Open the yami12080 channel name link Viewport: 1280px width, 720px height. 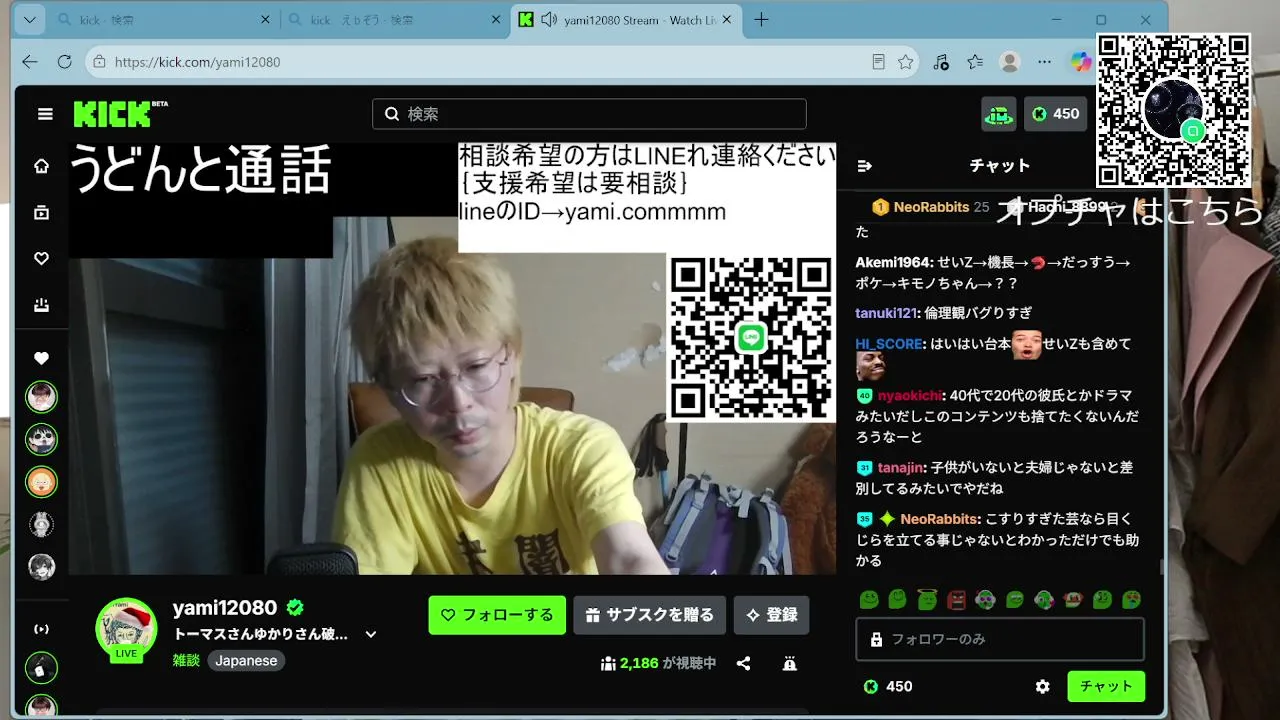(225, 608)
